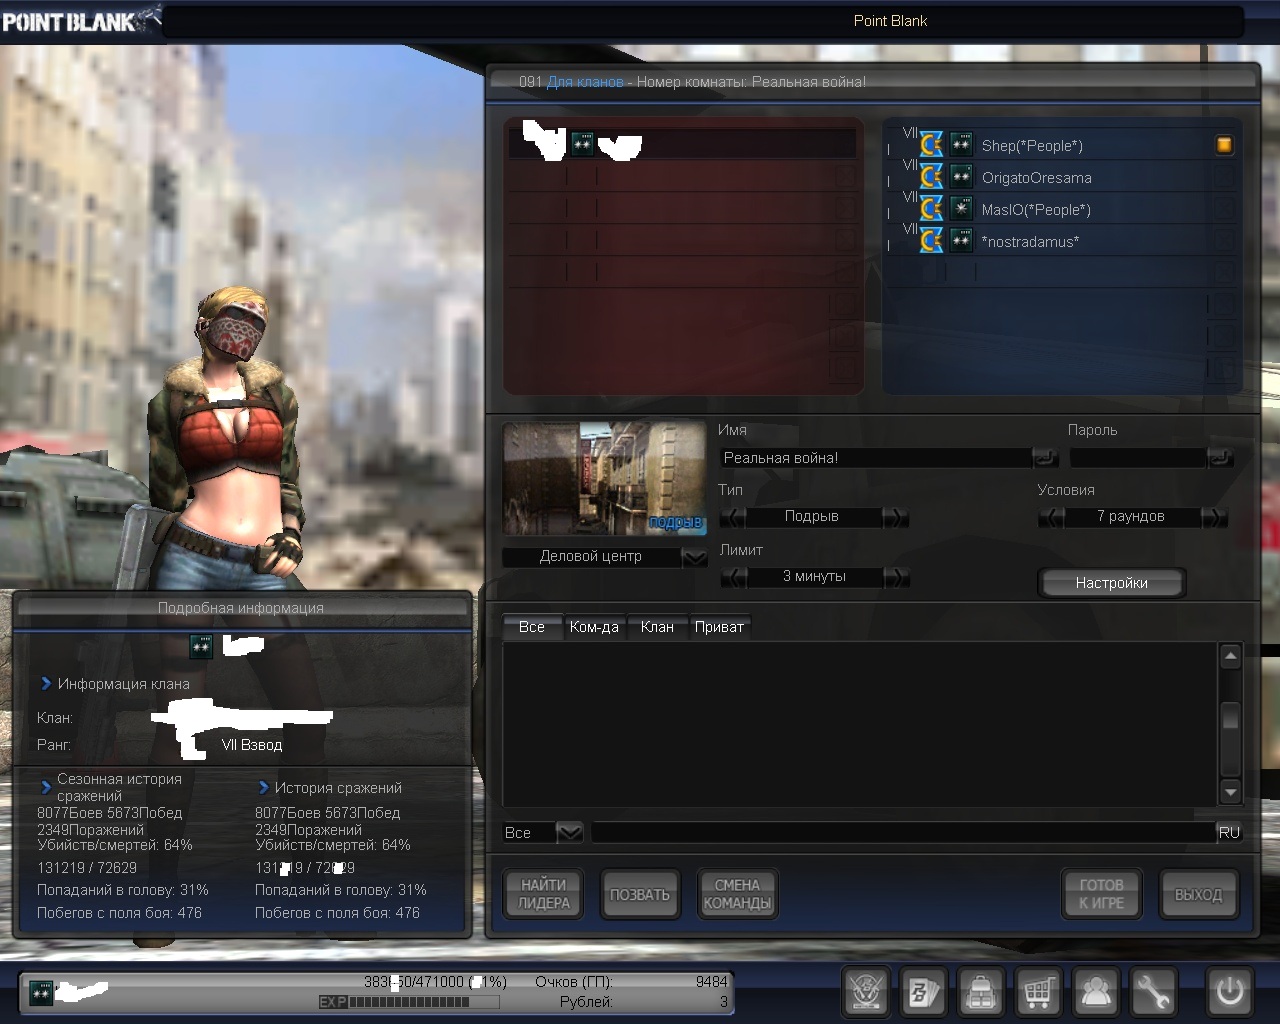Screen dimensions: 1280x1024
Task: Expand Информация клана section
Action: (x=46, y=684)
